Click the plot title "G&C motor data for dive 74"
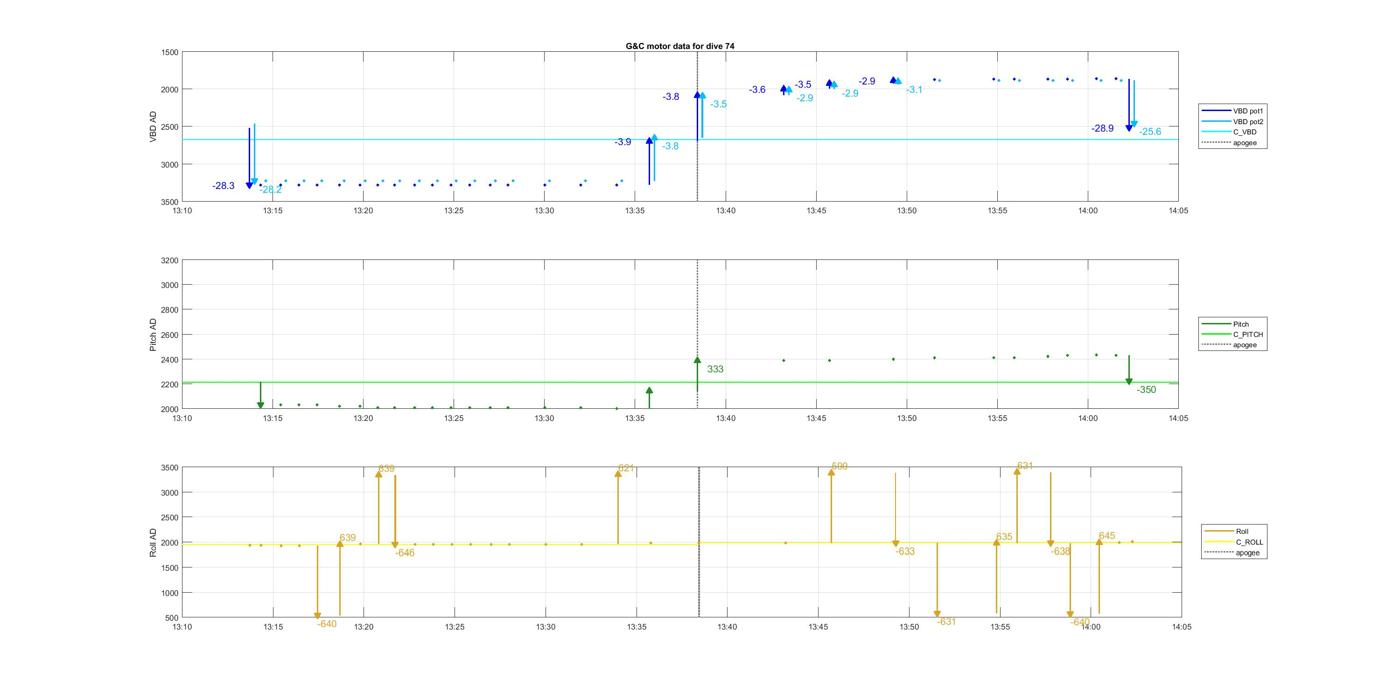The width and height of the screenshot is (1400, 693). (x=679, y=46)
